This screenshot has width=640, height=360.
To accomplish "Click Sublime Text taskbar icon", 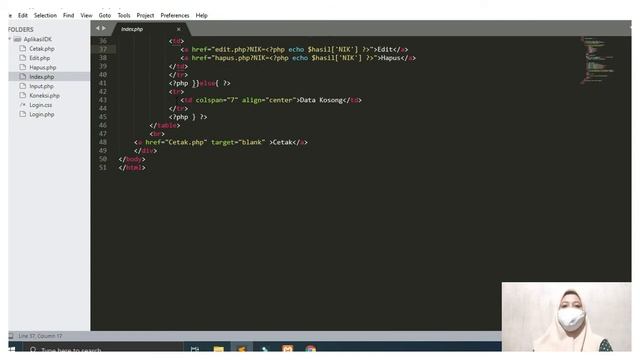I will coord(242,348).
